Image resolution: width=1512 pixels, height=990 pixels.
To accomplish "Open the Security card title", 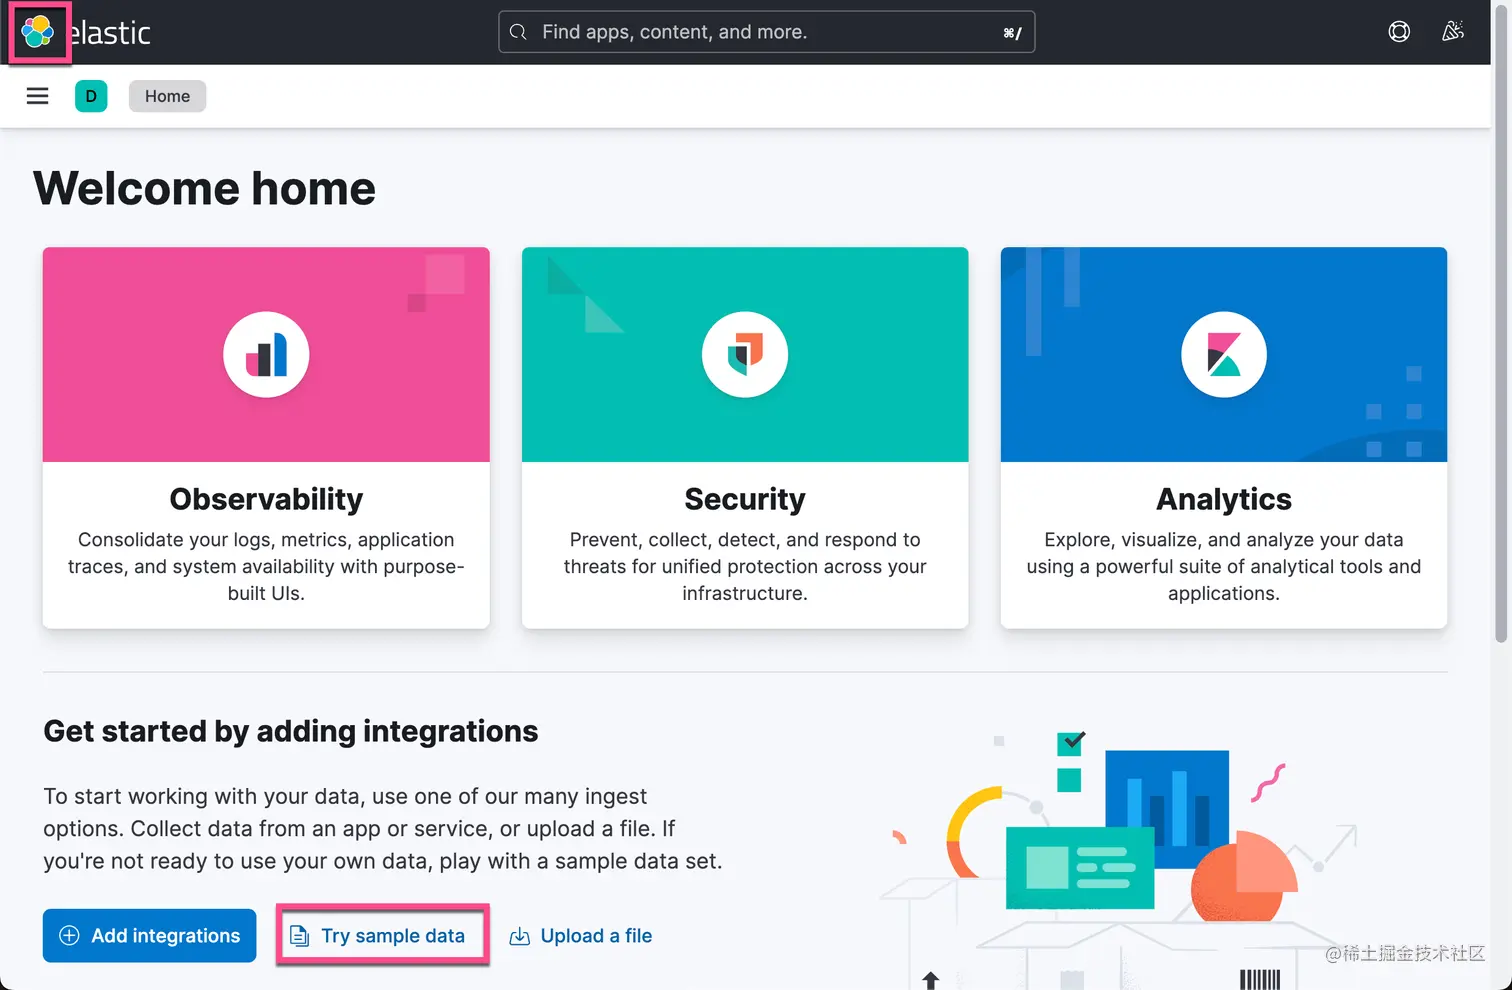I will point(745,498).
